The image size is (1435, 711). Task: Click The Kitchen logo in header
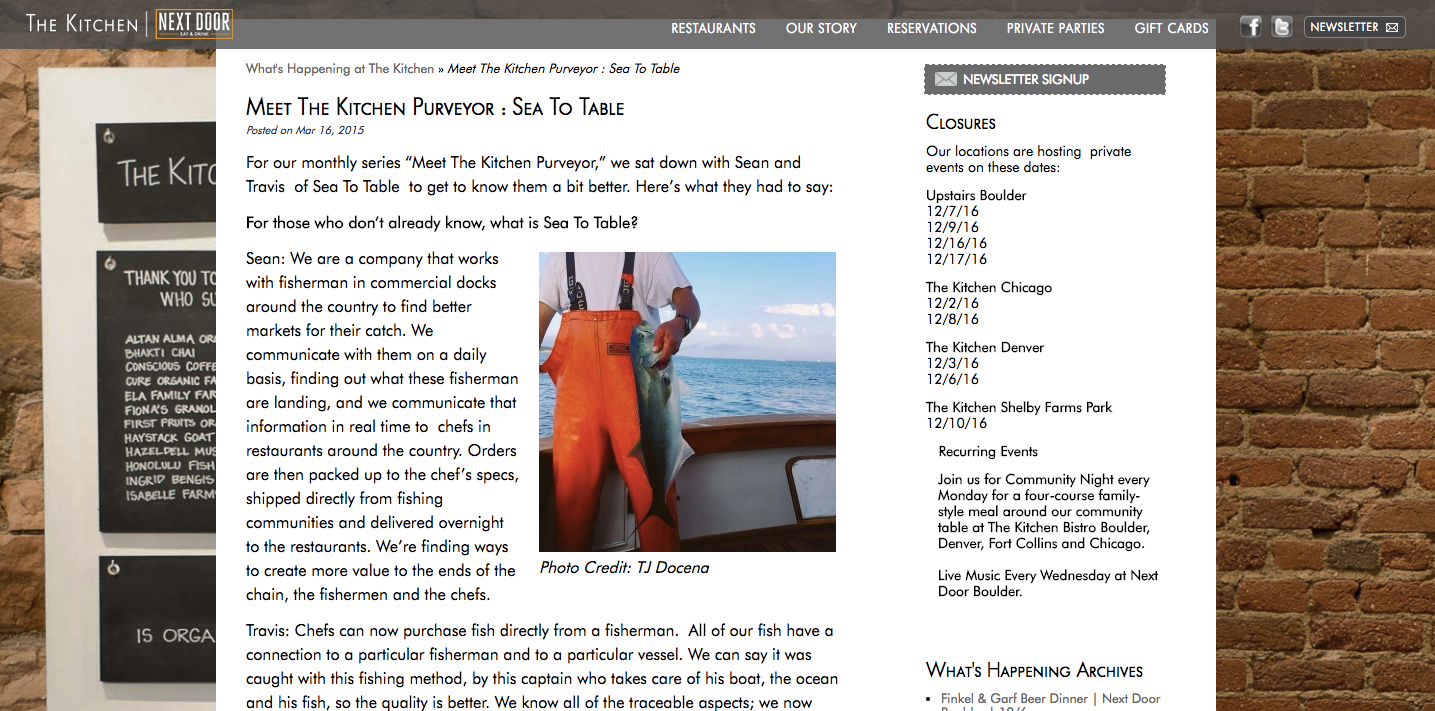pyautogui.click(x=82, y=23)
